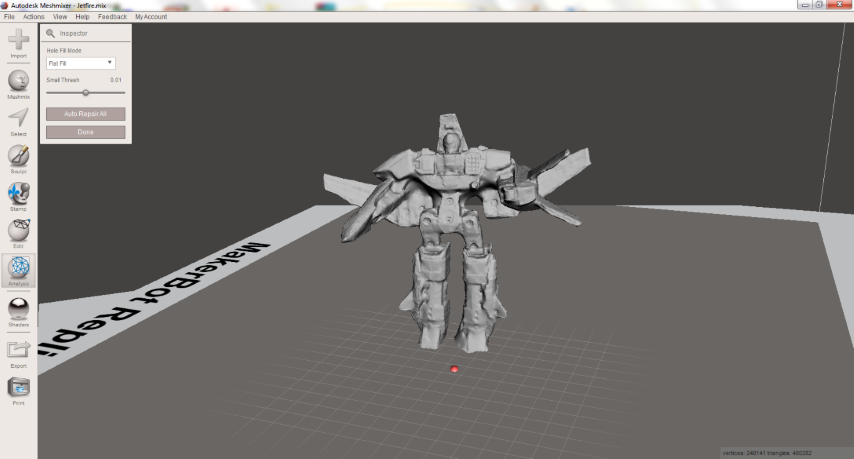Viewport: 854px width, 459px height.
Task: Open the Help menu
Action: [x=82, y=17]
